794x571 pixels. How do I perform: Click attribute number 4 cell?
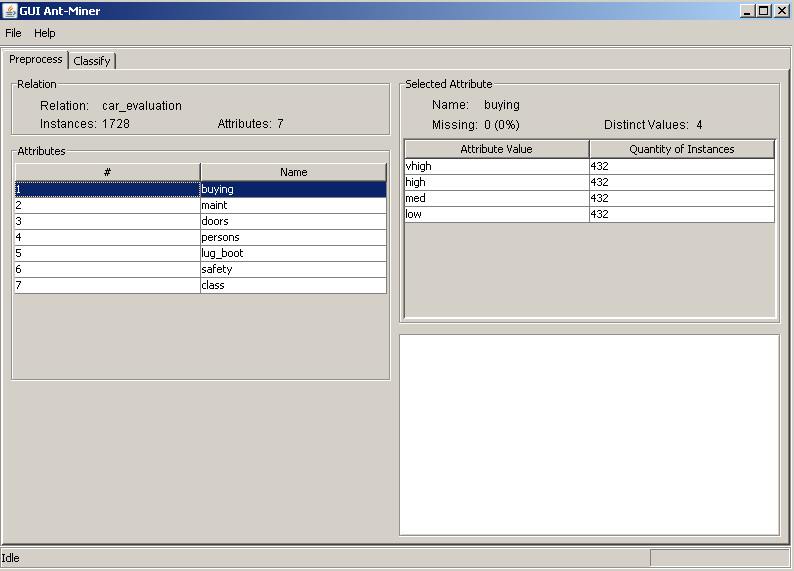click(x=107, y=237)
